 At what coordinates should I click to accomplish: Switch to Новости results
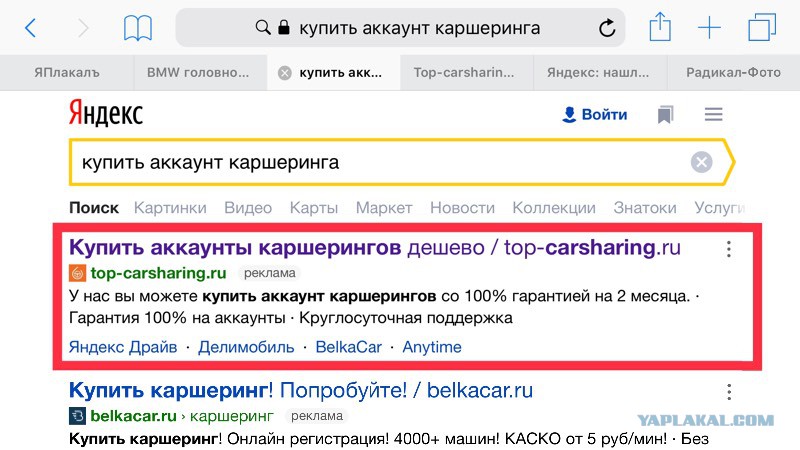click(x=462, y=208)
